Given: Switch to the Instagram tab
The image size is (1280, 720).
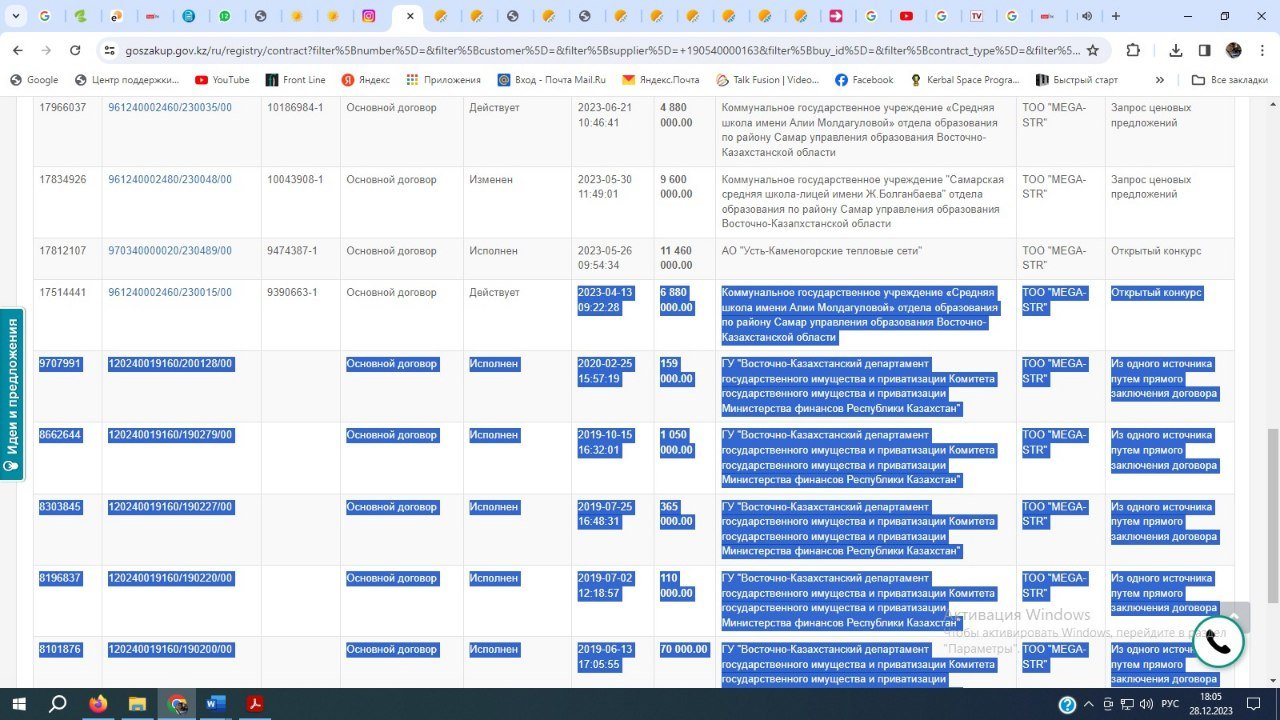Looking at the screenshot, I should click(369, 16).
